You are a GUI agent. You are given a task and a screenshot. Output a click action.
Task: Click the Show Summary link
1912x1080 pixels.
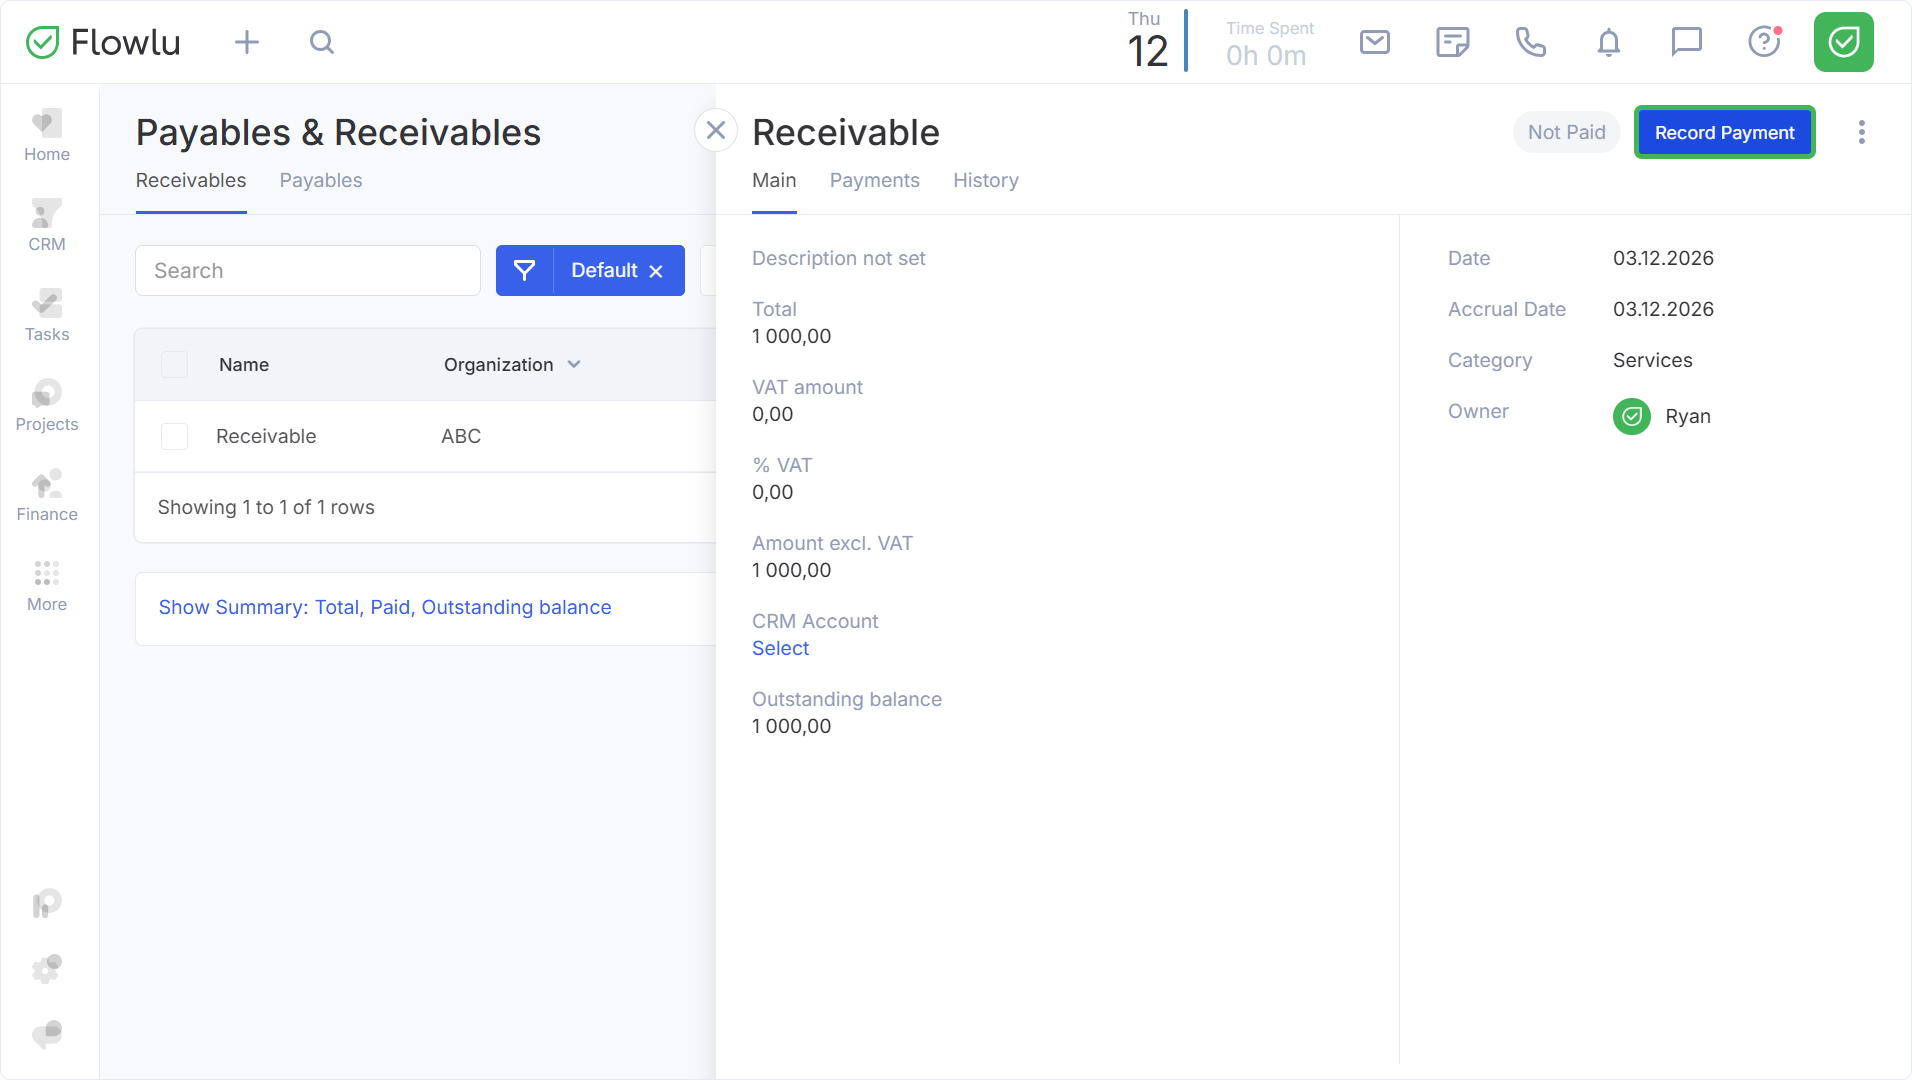(x=385, y=608)
